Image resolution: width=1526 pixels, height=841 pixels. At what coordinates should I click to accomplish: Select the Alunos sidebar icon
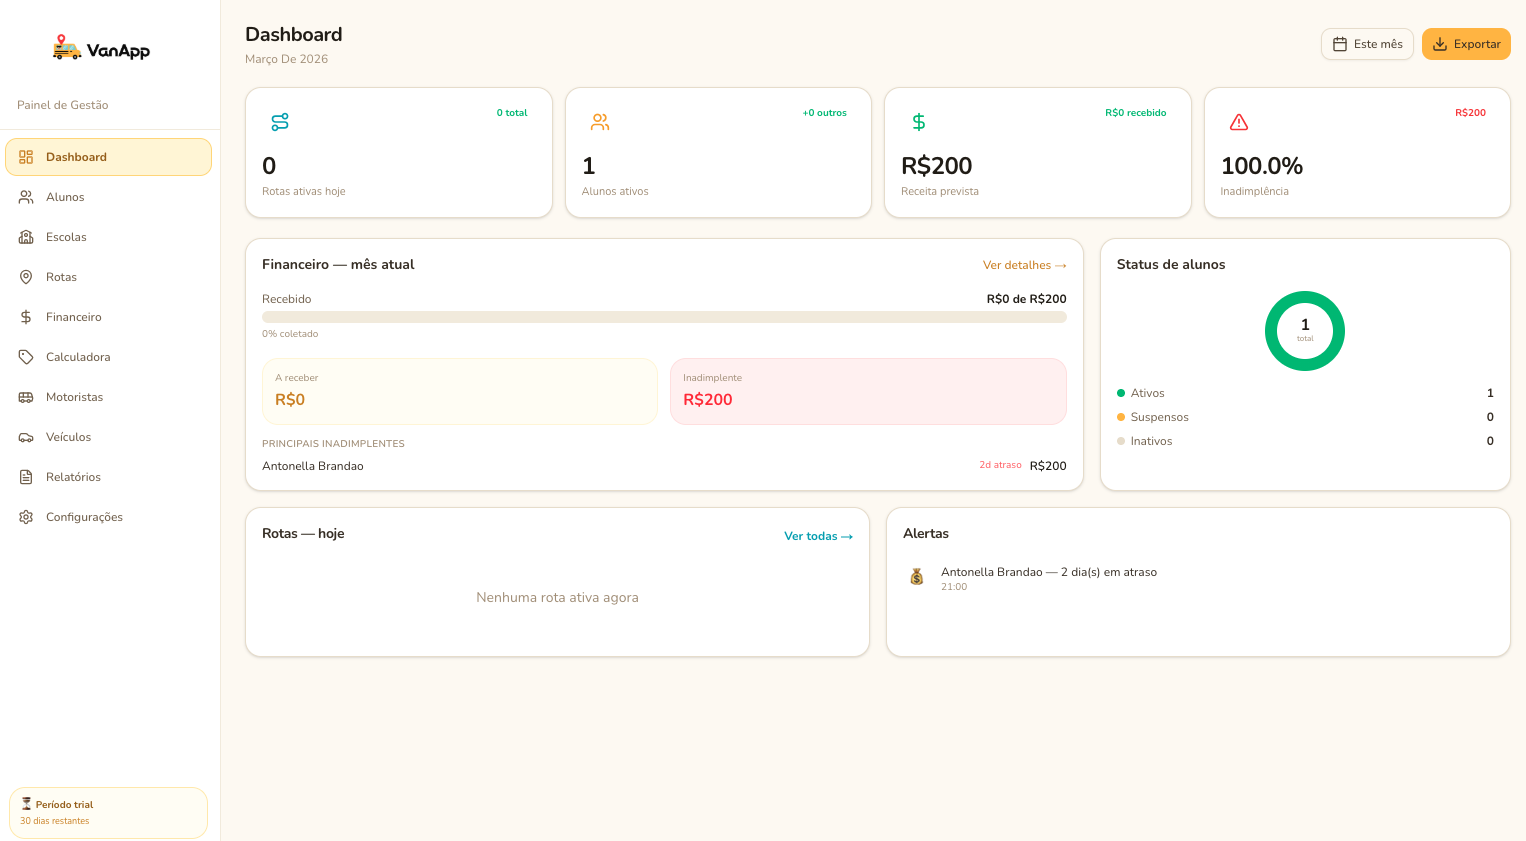(x=26, y=197)
